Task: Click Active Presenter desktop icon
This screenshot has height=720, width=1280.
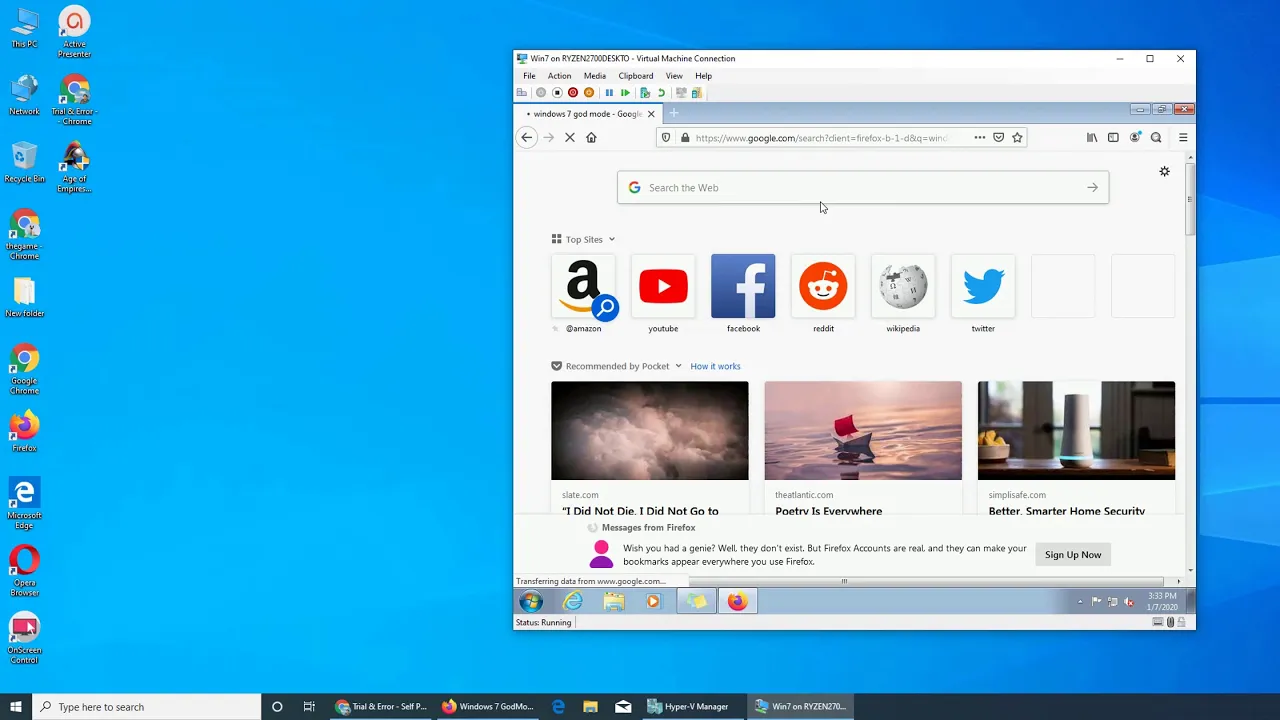Action: 75,33
